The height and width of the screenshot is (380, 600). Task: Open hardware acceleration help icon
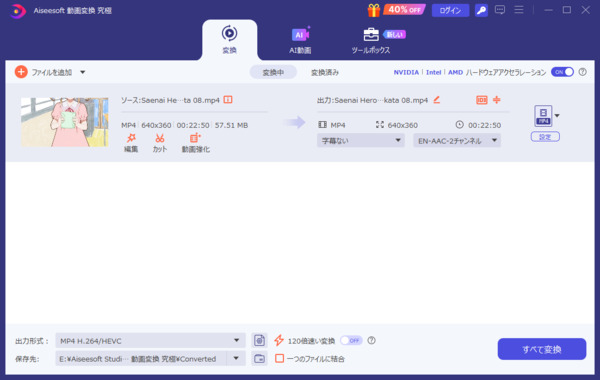click(582, 72)
